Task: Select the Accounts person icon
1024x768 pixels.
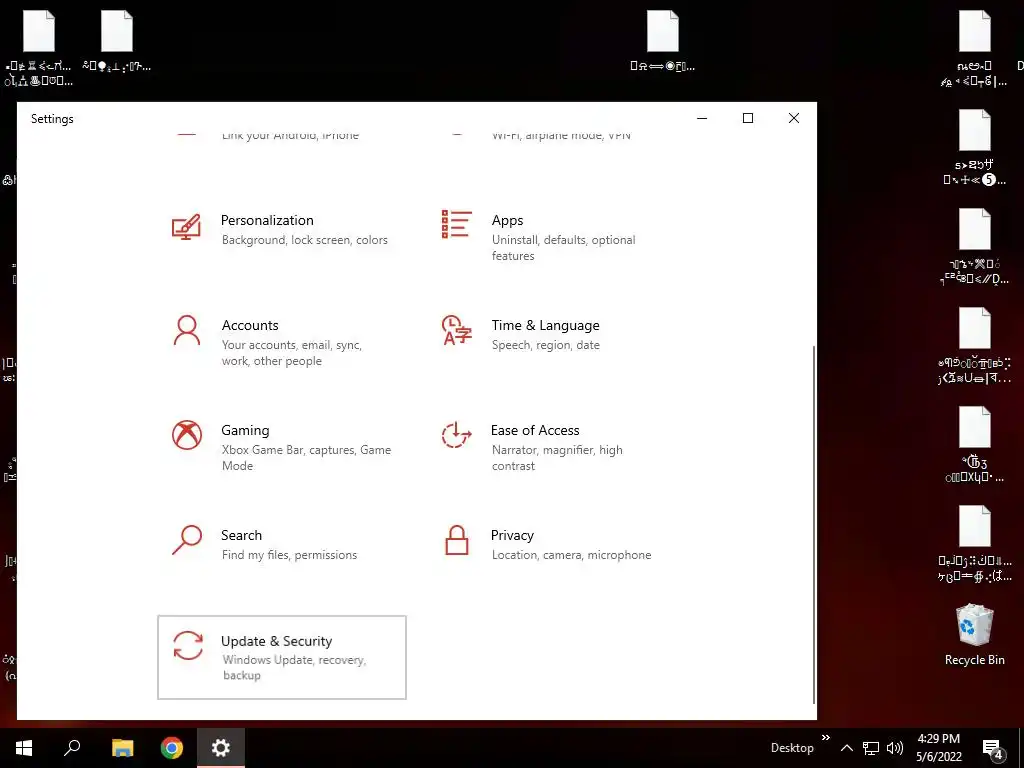Action: 187,330
